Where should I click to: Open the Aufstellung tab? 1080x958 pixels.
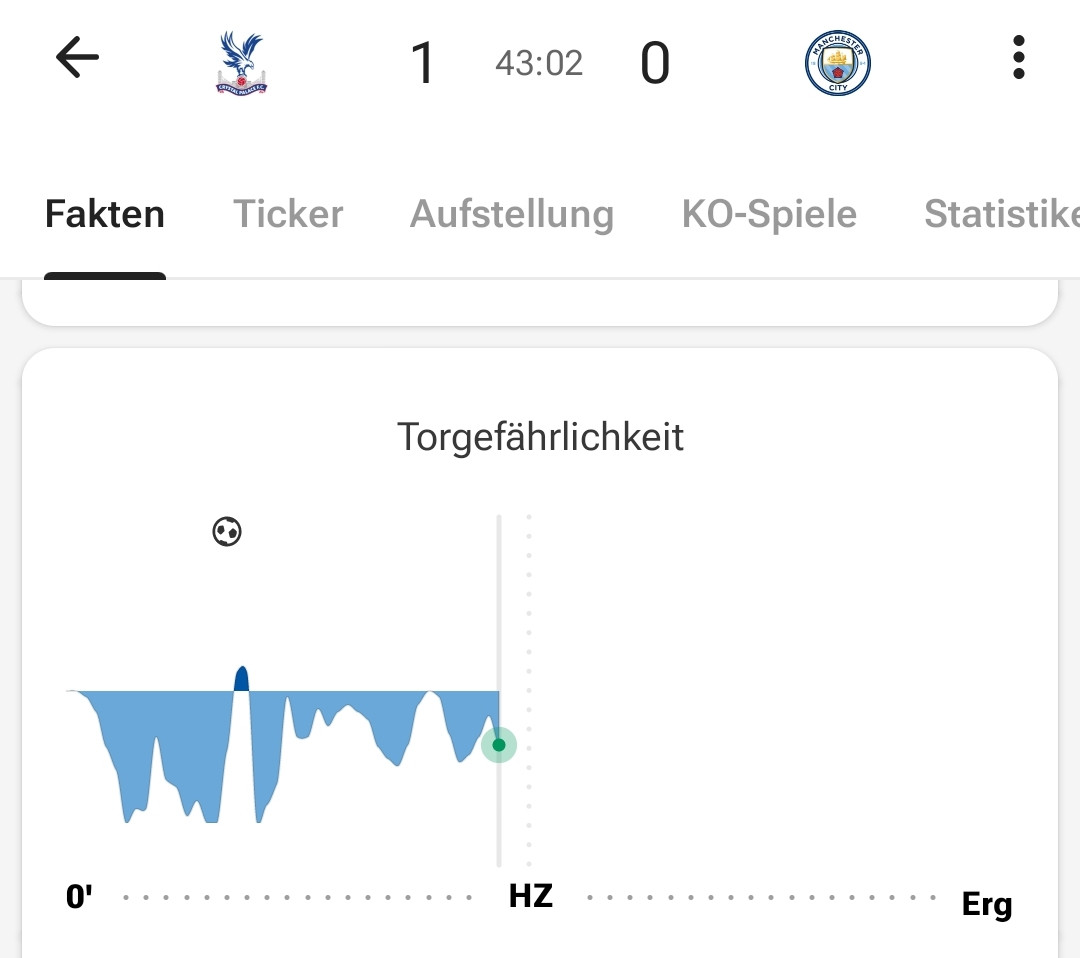tap(512, 214)
